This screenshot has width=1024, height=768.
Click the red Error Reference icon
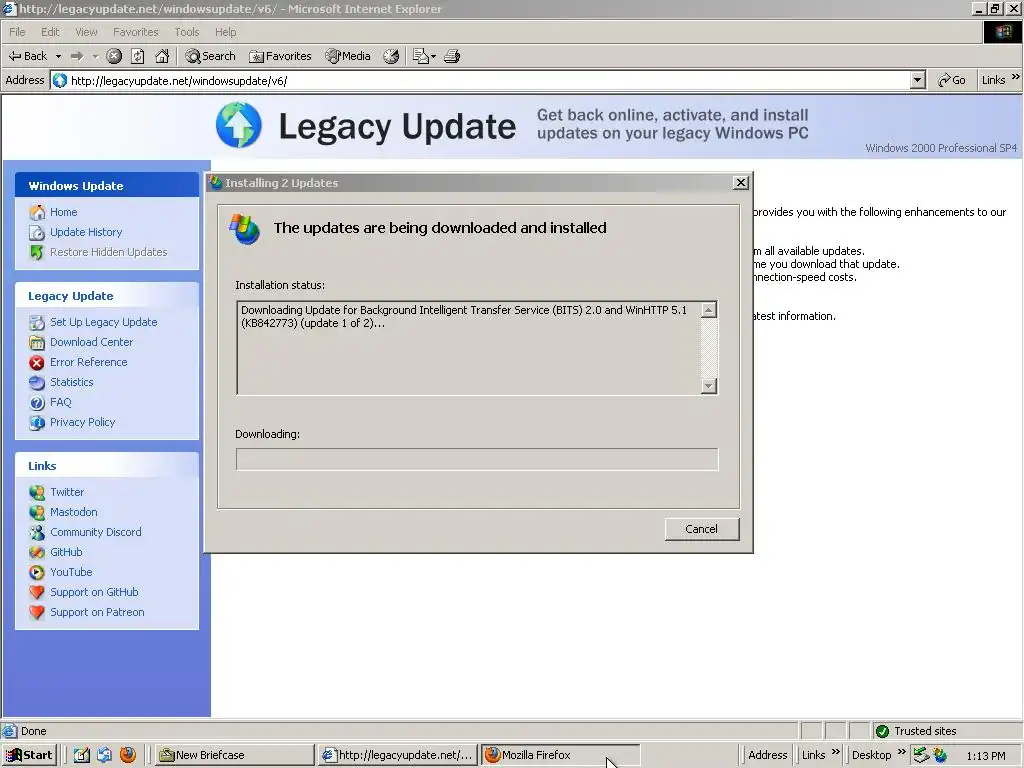pyautogui.click(x=37, y=362)
